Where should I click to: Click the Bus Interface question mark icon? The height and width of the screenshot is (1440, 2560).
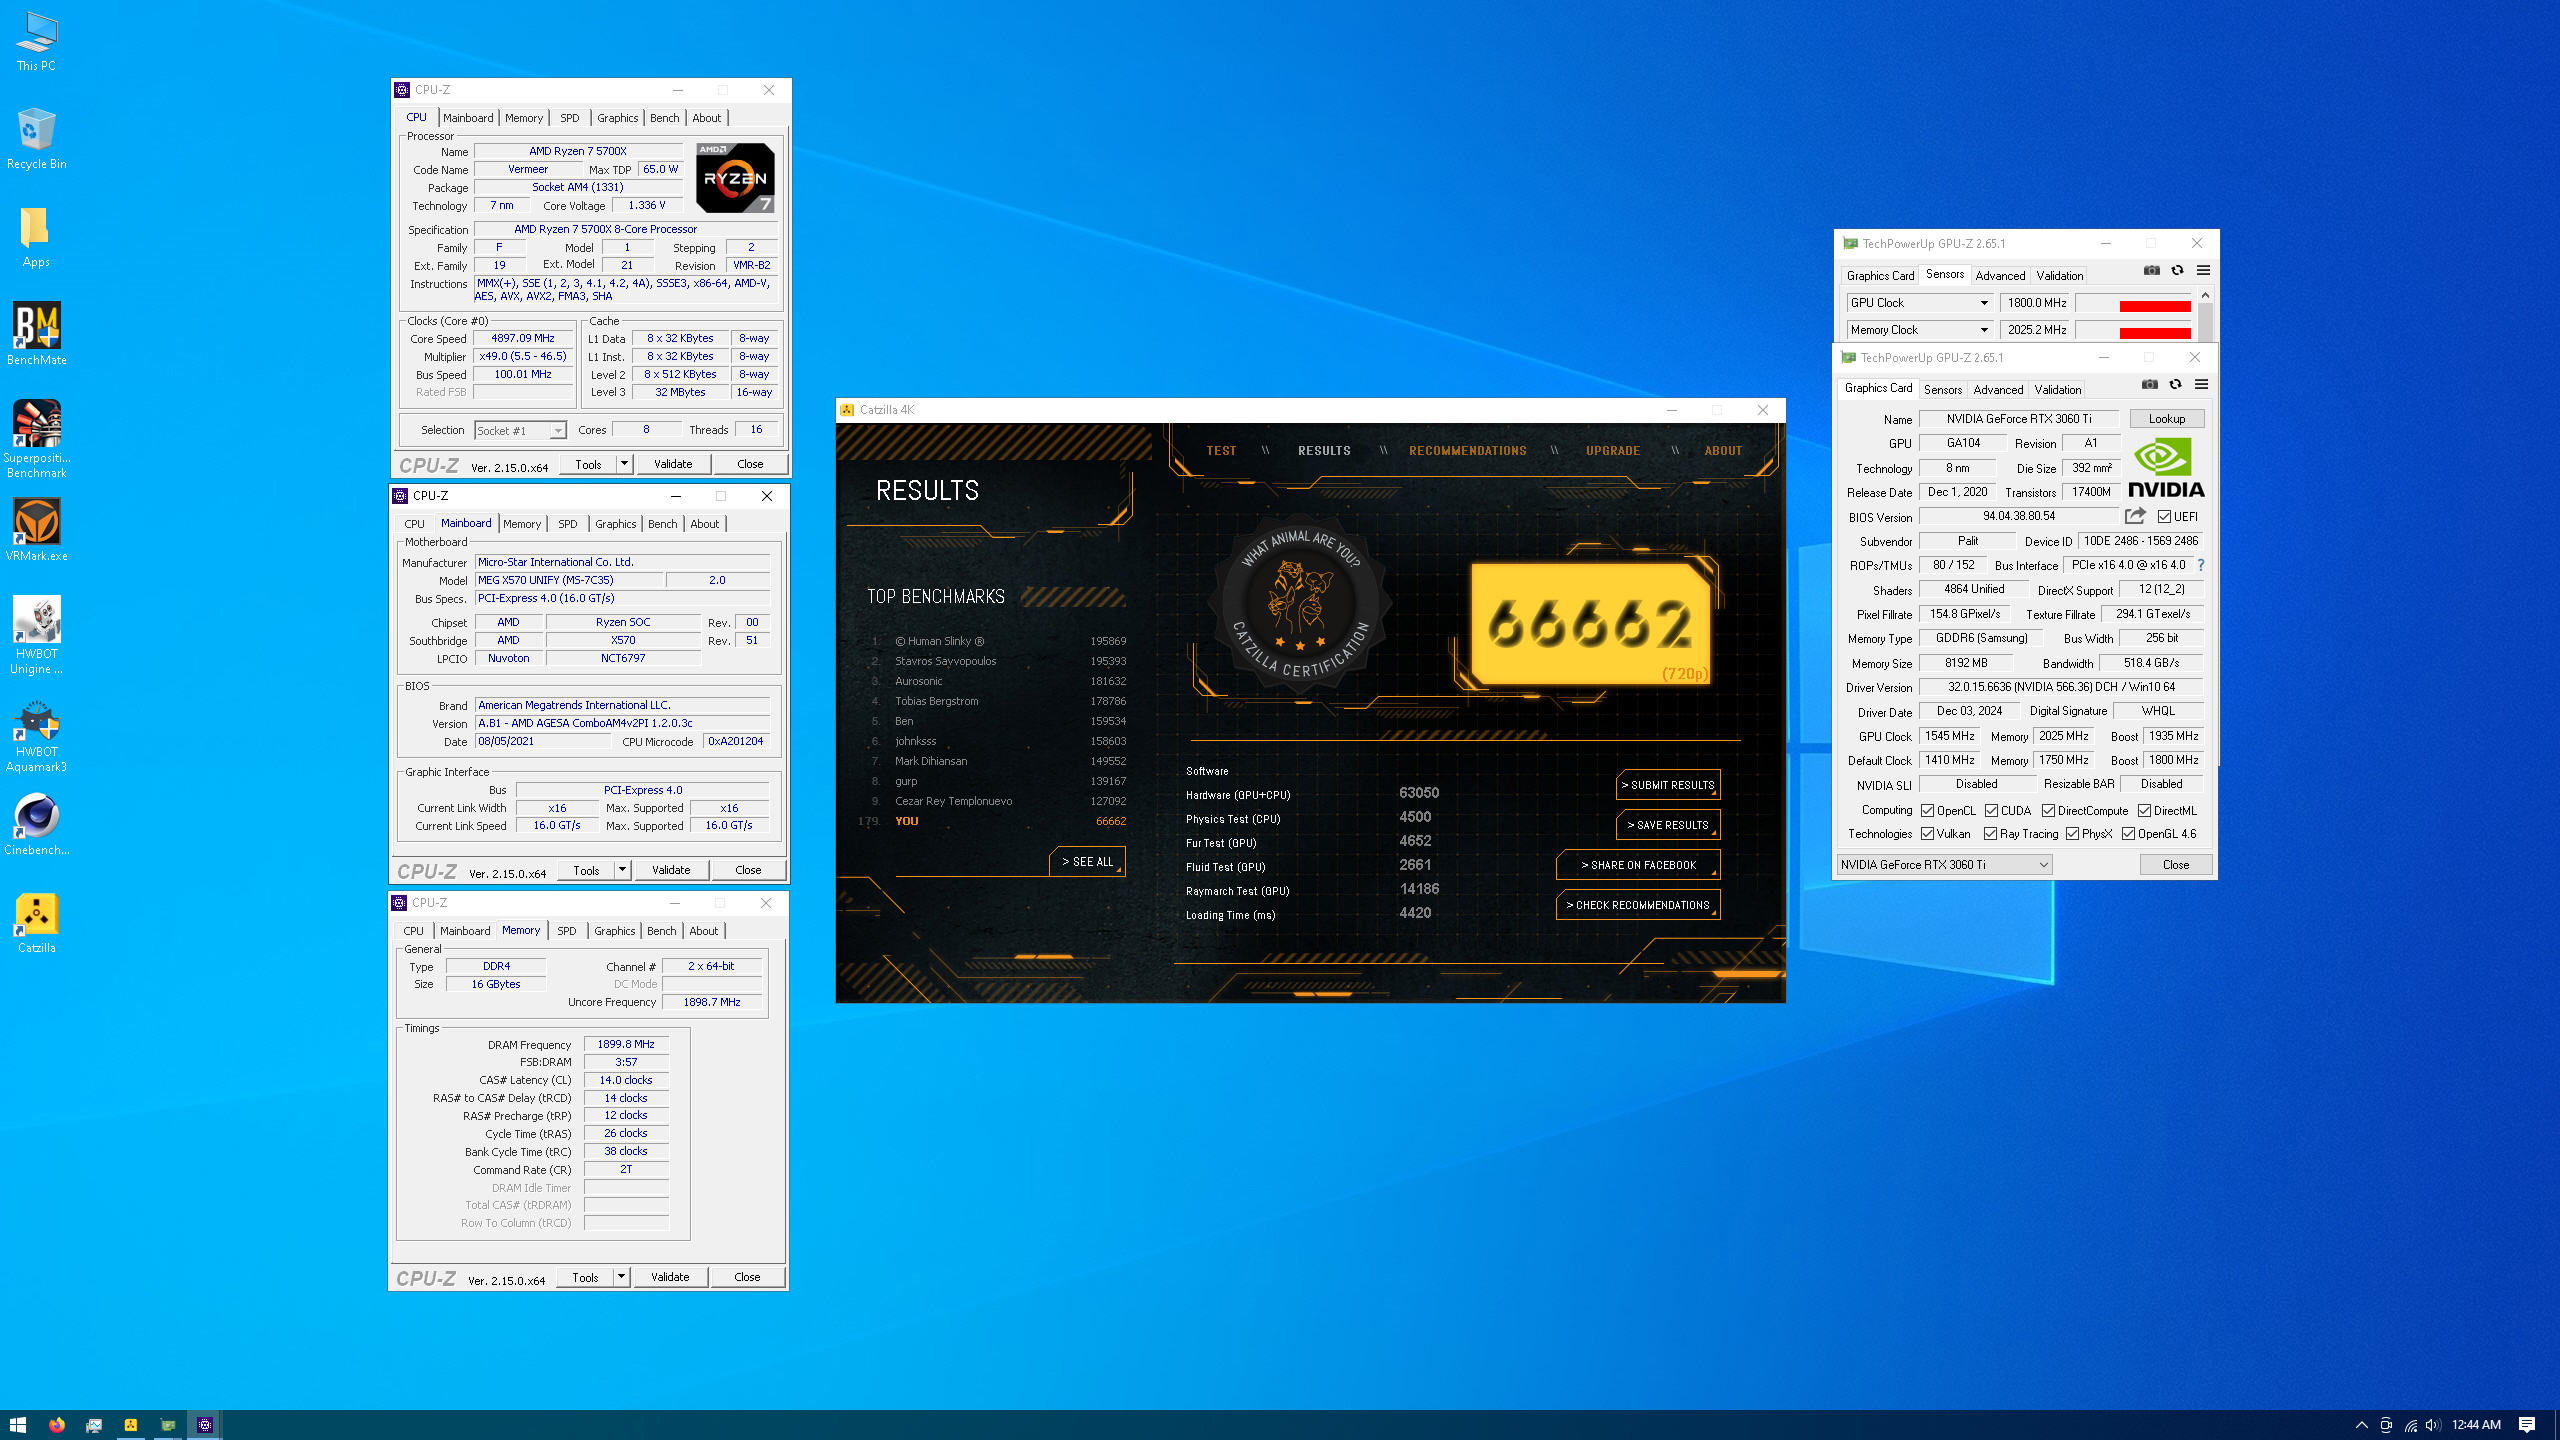2201,565
